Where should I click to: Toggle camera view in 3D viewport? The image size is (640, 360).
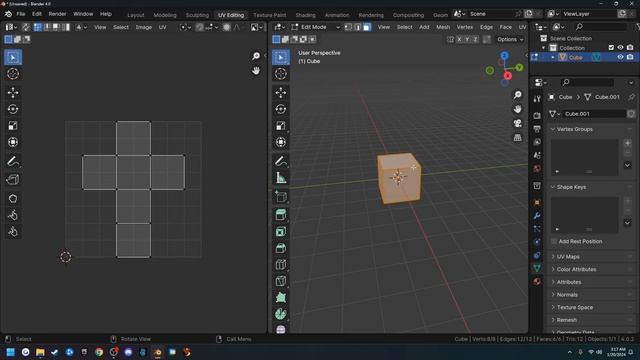[x=518, y=123]
